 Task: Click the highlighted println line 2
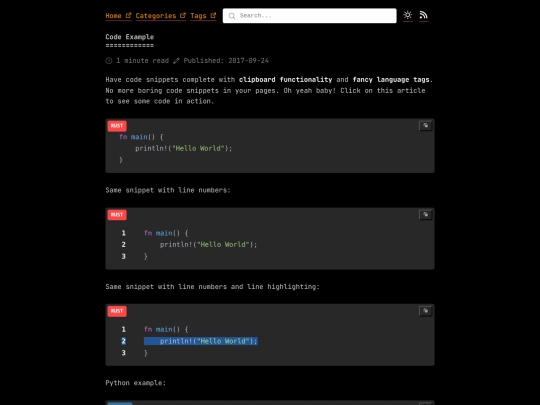point(201,341)
